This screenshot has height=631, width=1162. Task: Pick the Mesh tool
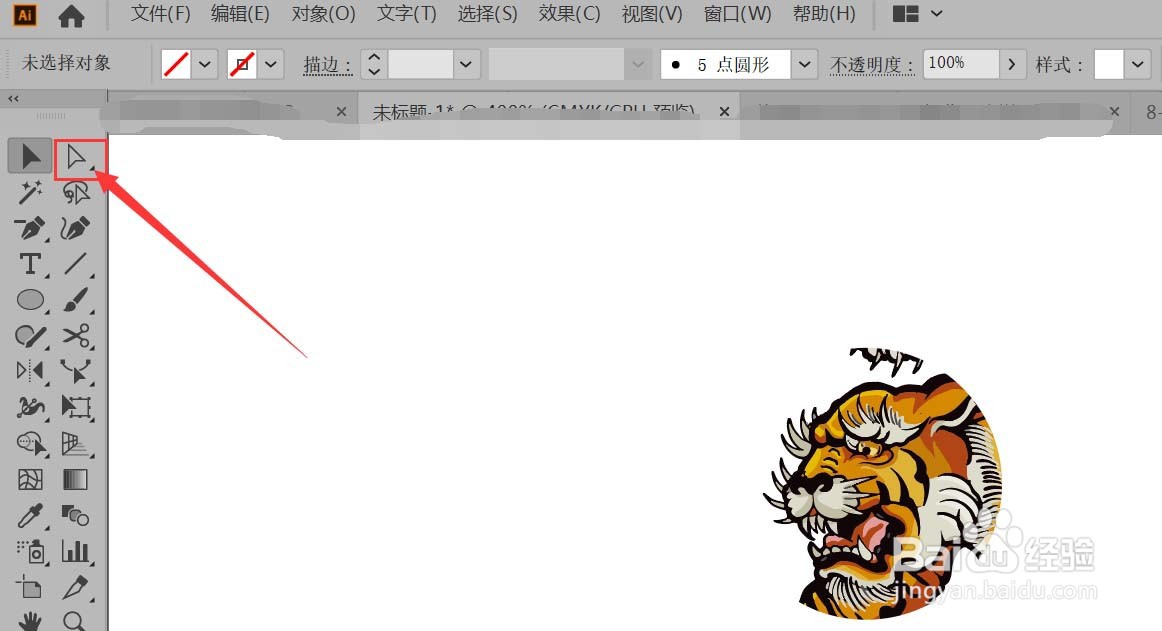(30, 480)
